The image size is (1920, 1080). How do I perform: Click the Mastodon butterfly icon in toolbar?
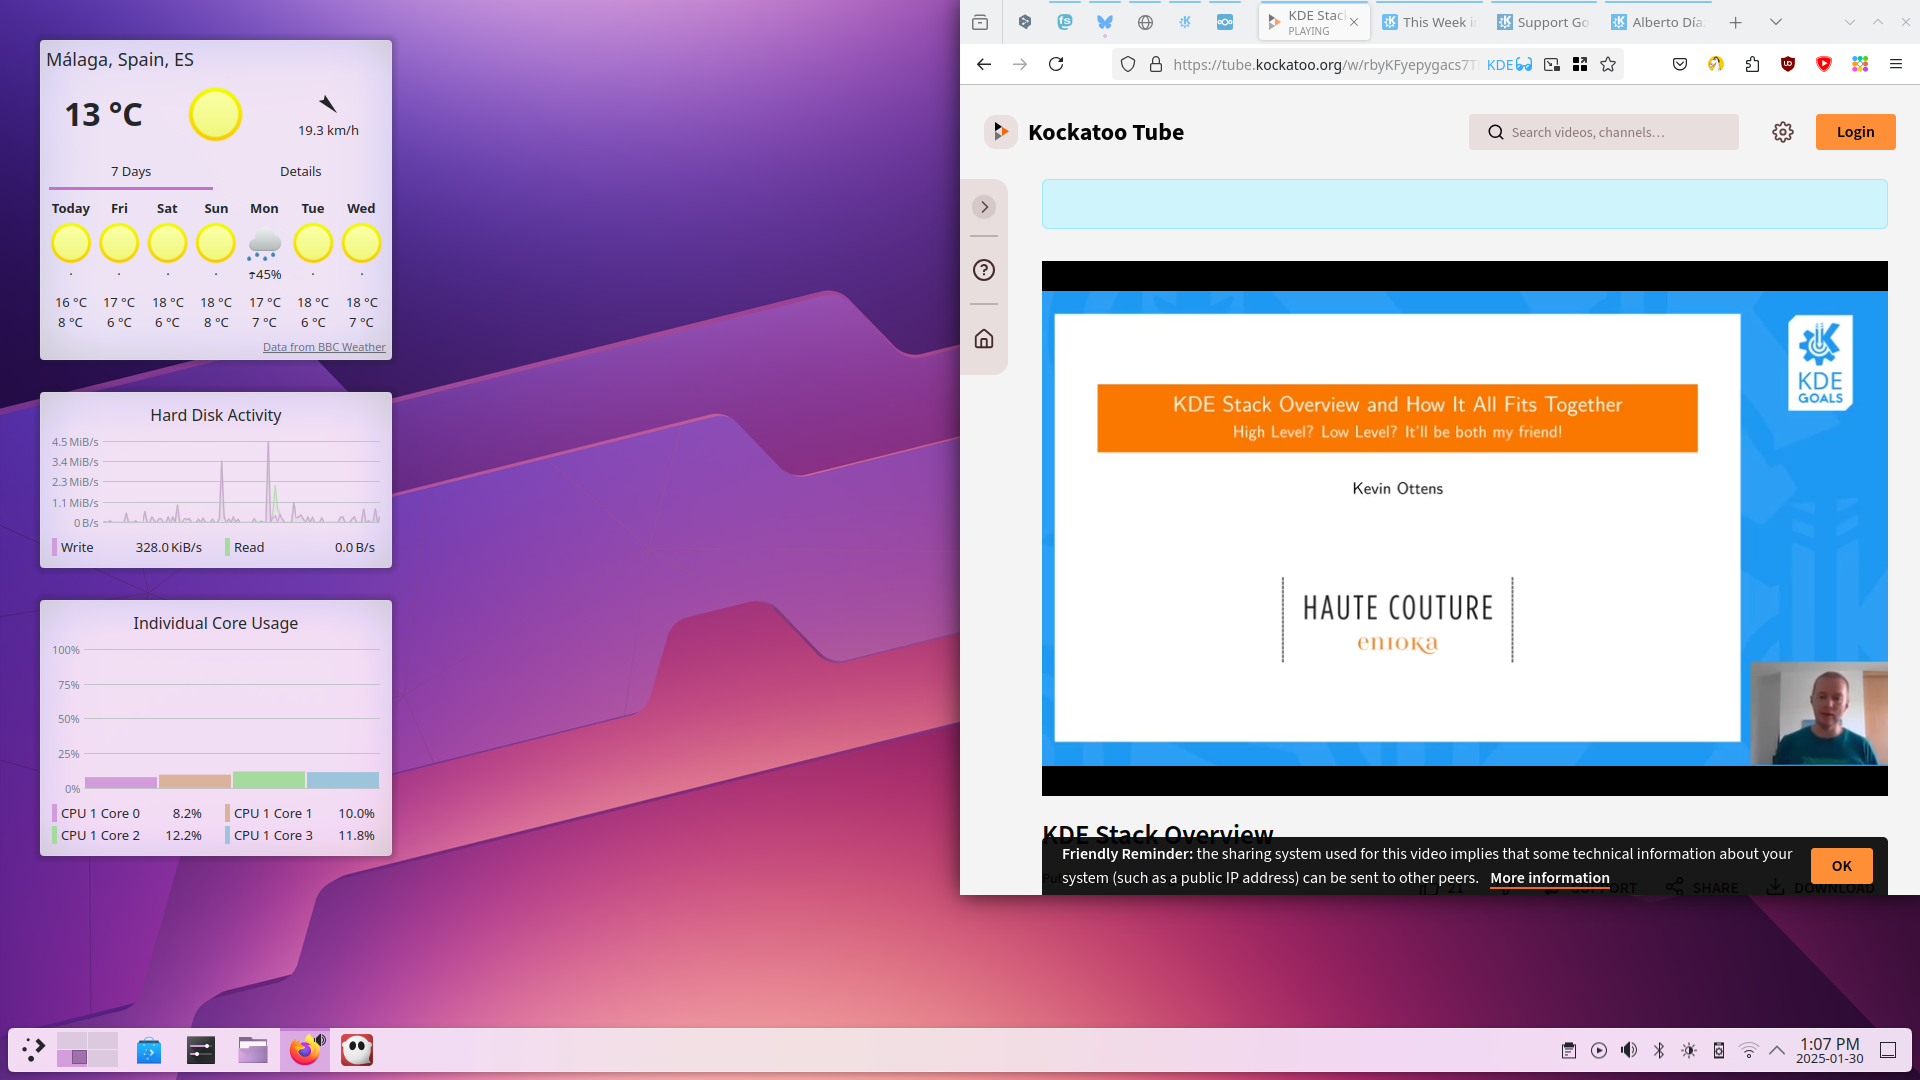pyautogui.click(x=1106, y=21)
